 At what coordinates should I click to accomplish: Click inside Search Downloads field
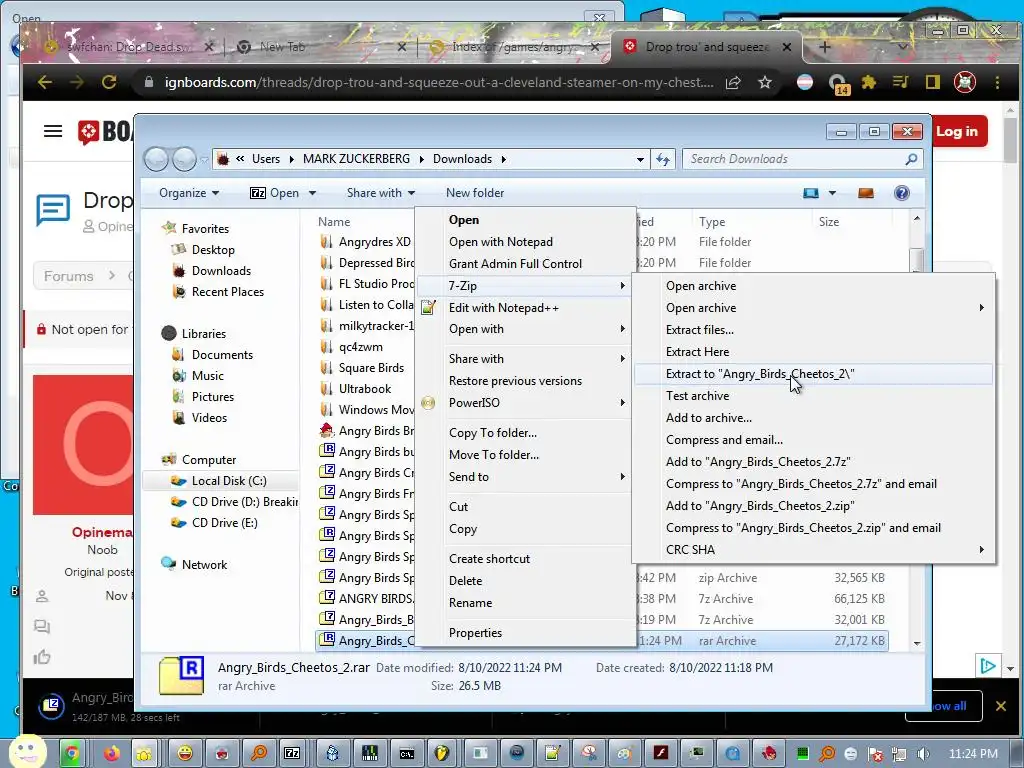(x=803, y=159)
